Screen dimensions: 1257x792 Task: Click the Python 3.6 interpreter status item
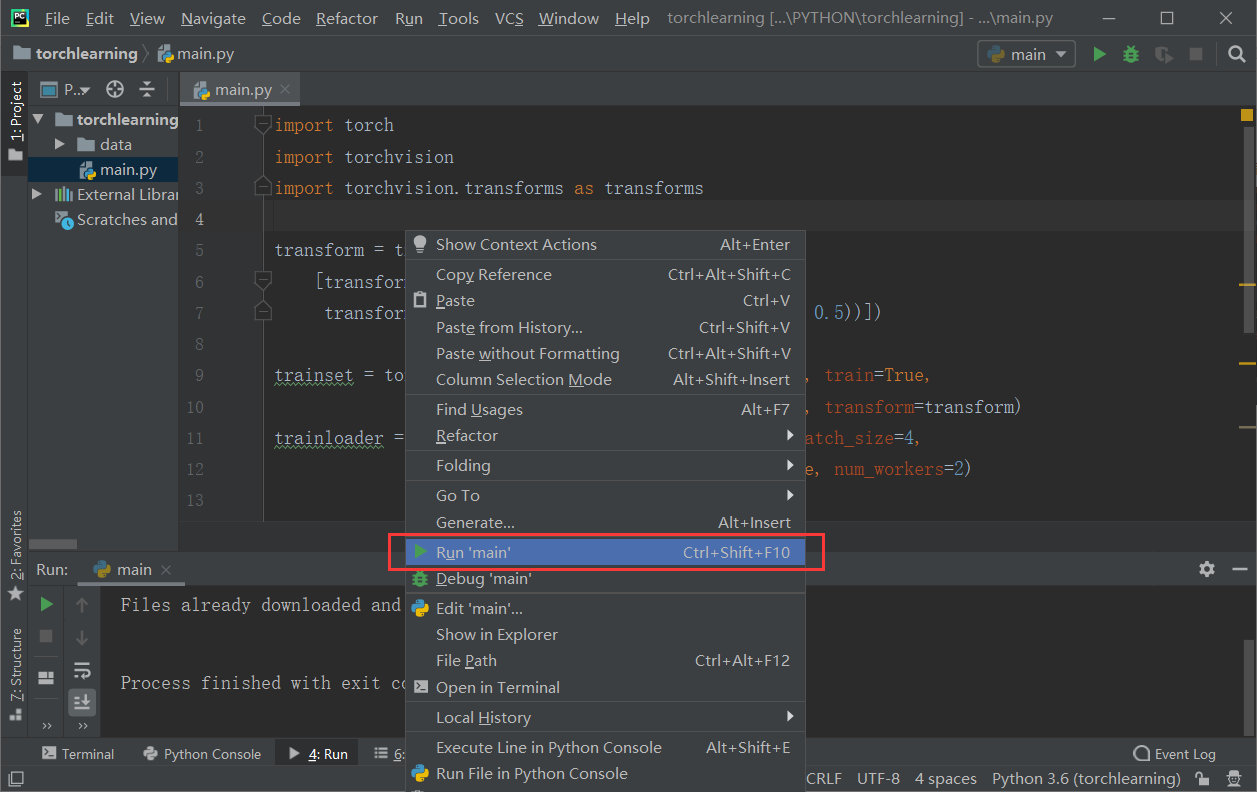(x=1085, y=777)
